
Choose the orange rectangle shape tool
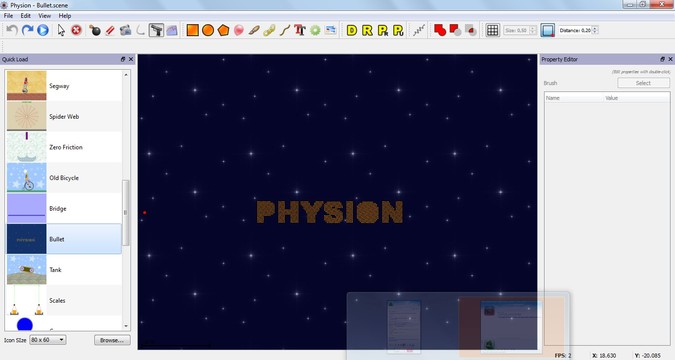[192, 30]
